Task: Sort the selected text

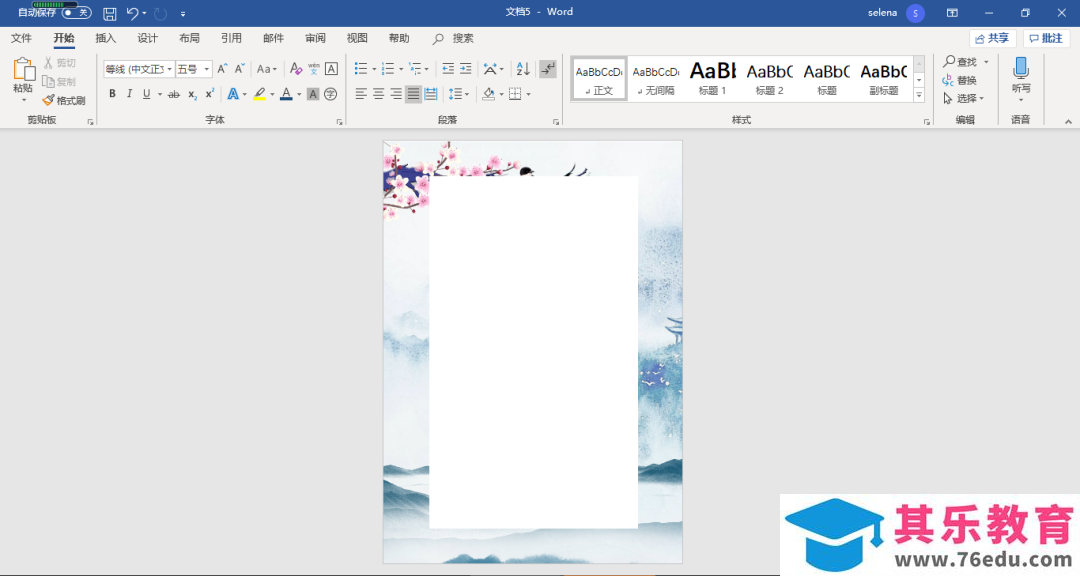Action: 523,69
